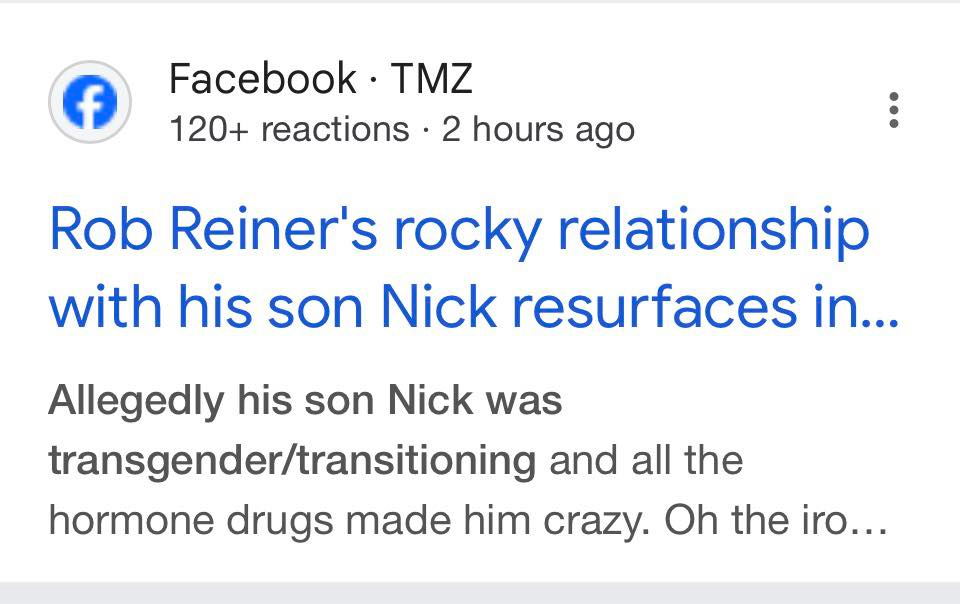Image resolution: width=960 pixels, height=604 pixels.
Task: Click the '2 hours ago' timestamp
Action: click(538, 129)
